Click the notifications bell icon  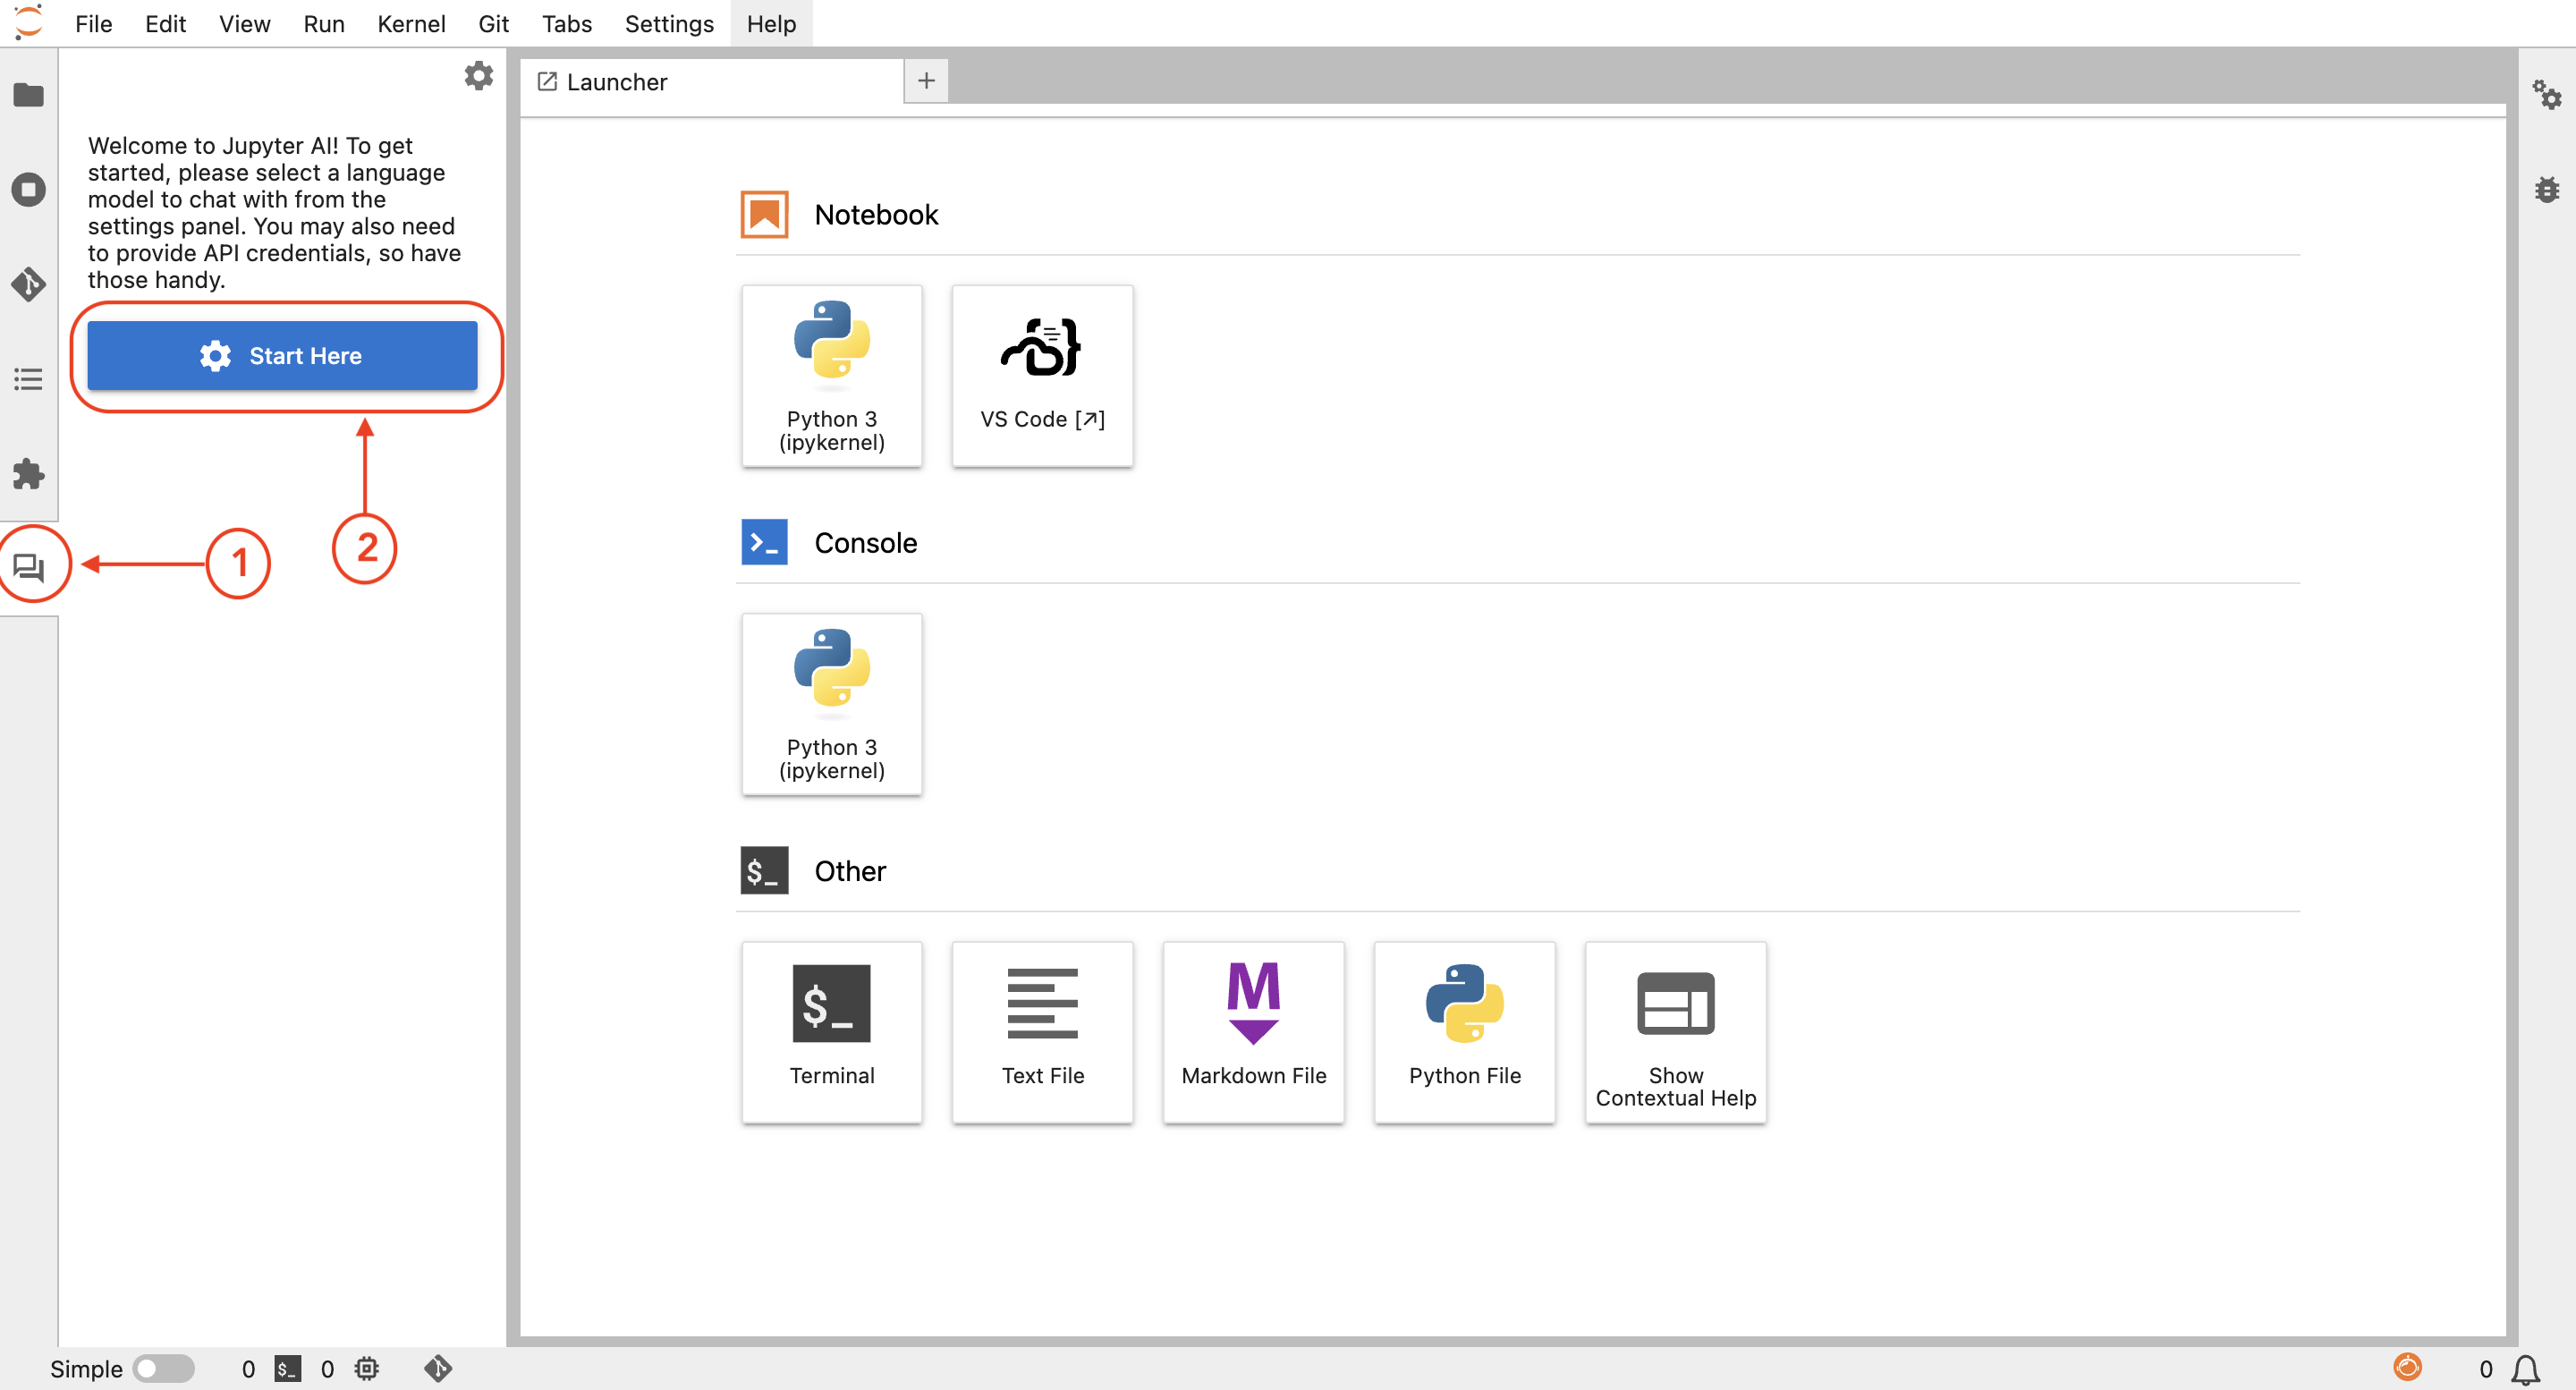click(x=2526, y=1369)
